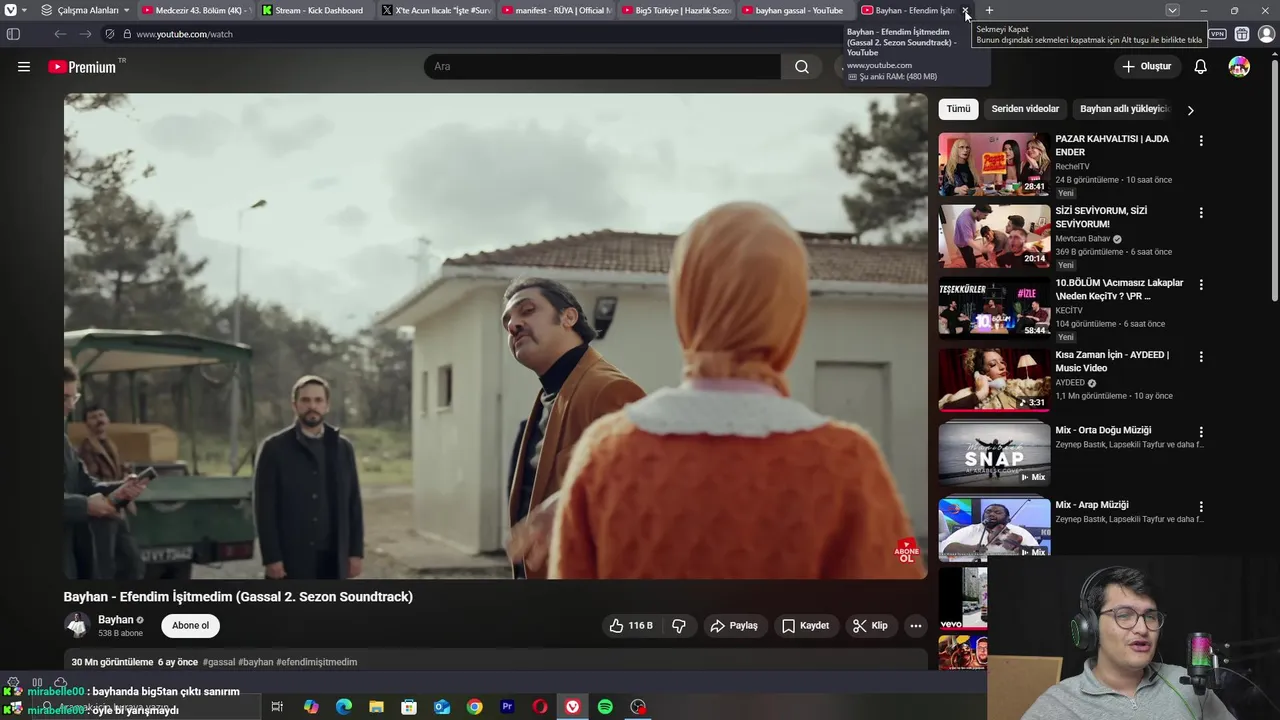
Task: Open options for PAZAR KAHVALTISI video
Action: (1201, 141)
